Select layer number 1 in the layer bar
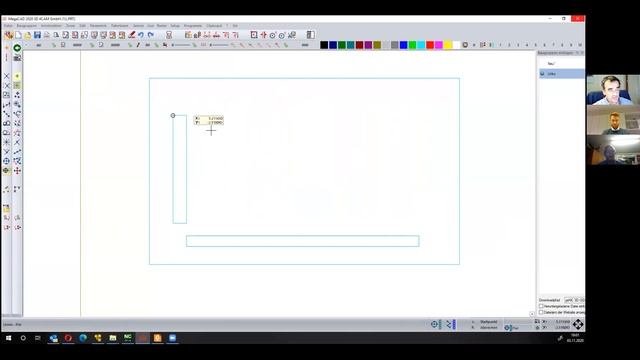 500,45
